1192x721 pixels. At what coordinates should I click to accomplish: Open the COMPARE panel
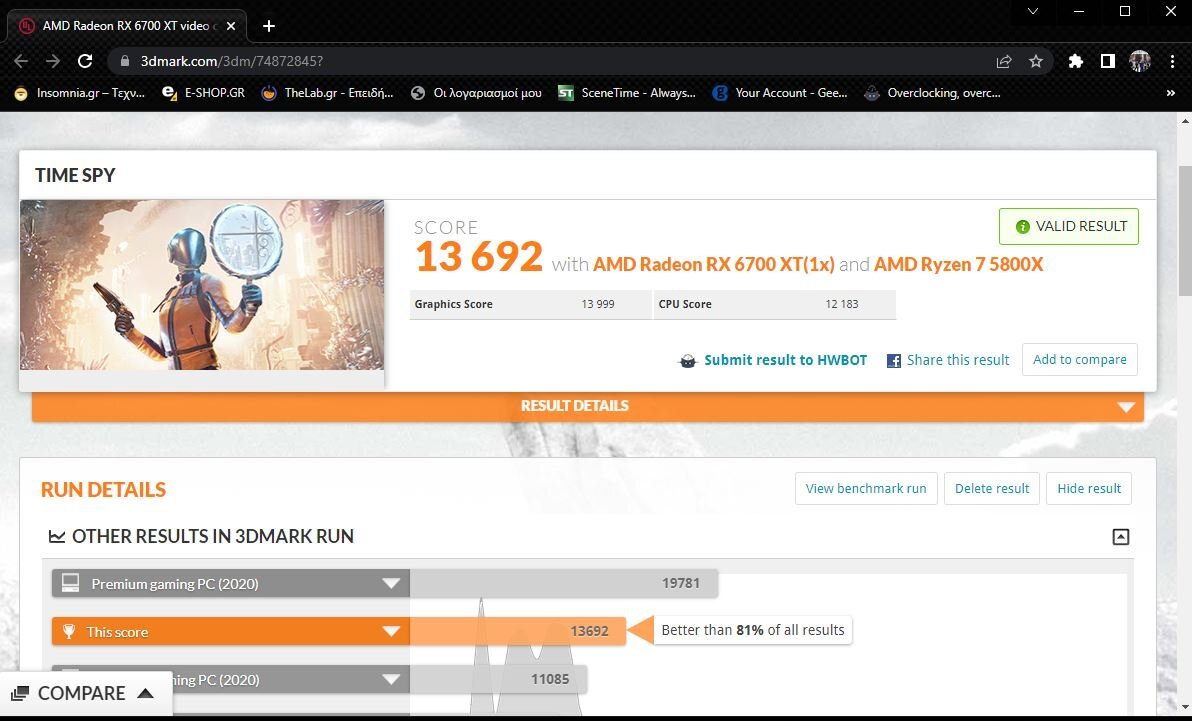point(86,694)
